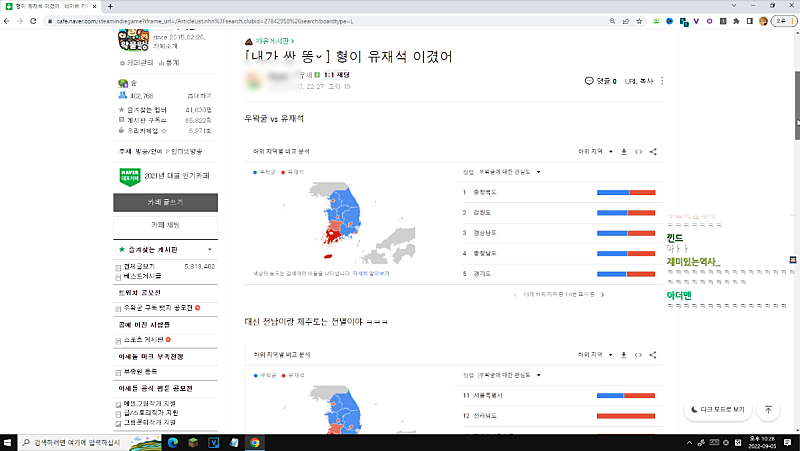This screenshot has height=451, width=800.
Task: Click the purple circle extension icon
Action: (x=710, y=21)
